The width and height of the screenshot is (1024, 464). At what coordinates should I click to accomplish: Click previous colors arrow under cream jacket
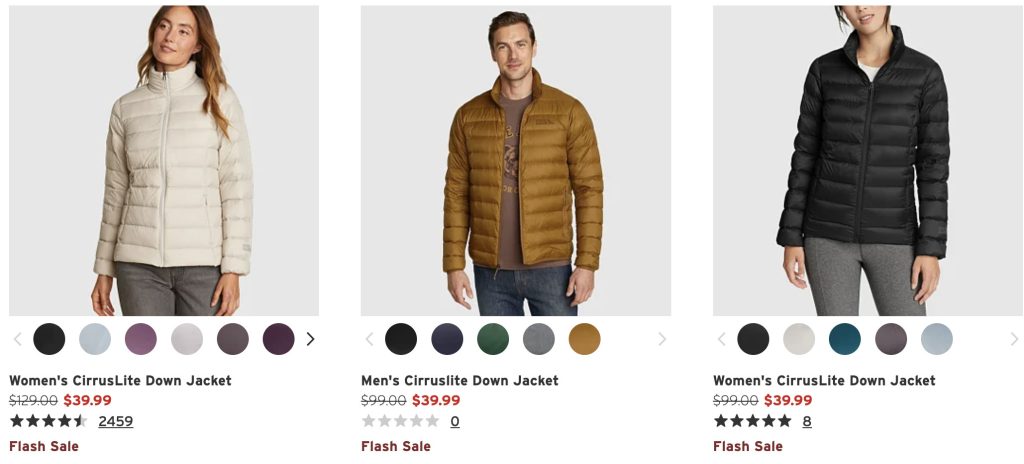coord(18,339)
